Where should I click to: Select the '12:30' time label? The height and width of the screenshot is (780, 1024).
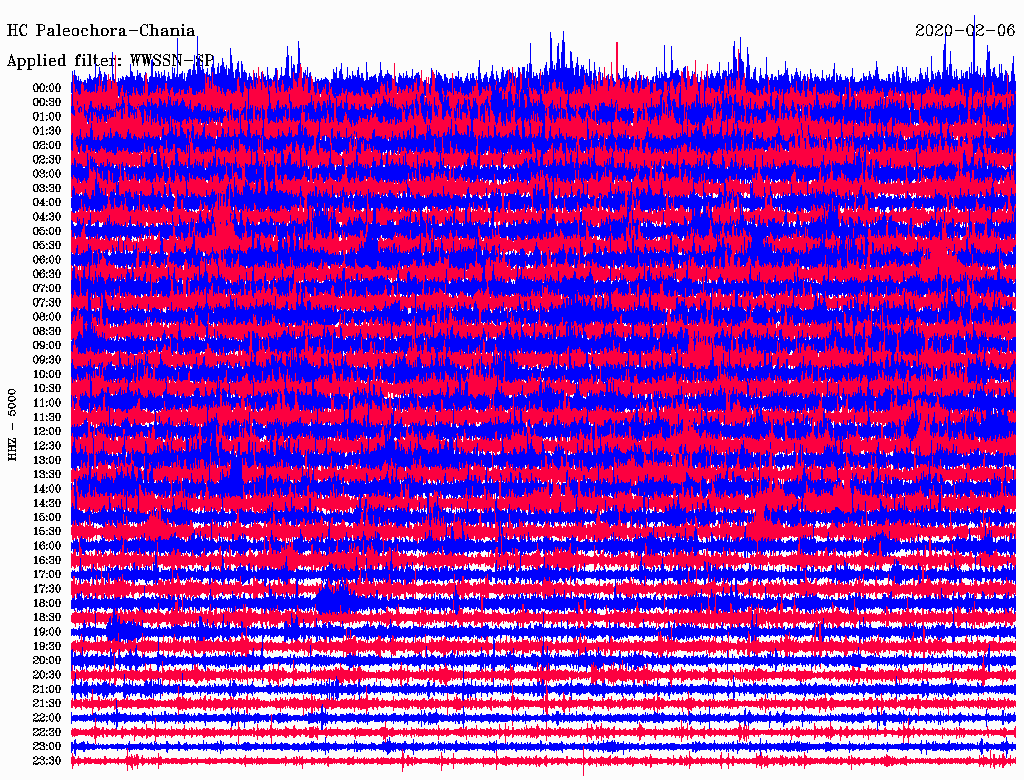coord(47,446)
